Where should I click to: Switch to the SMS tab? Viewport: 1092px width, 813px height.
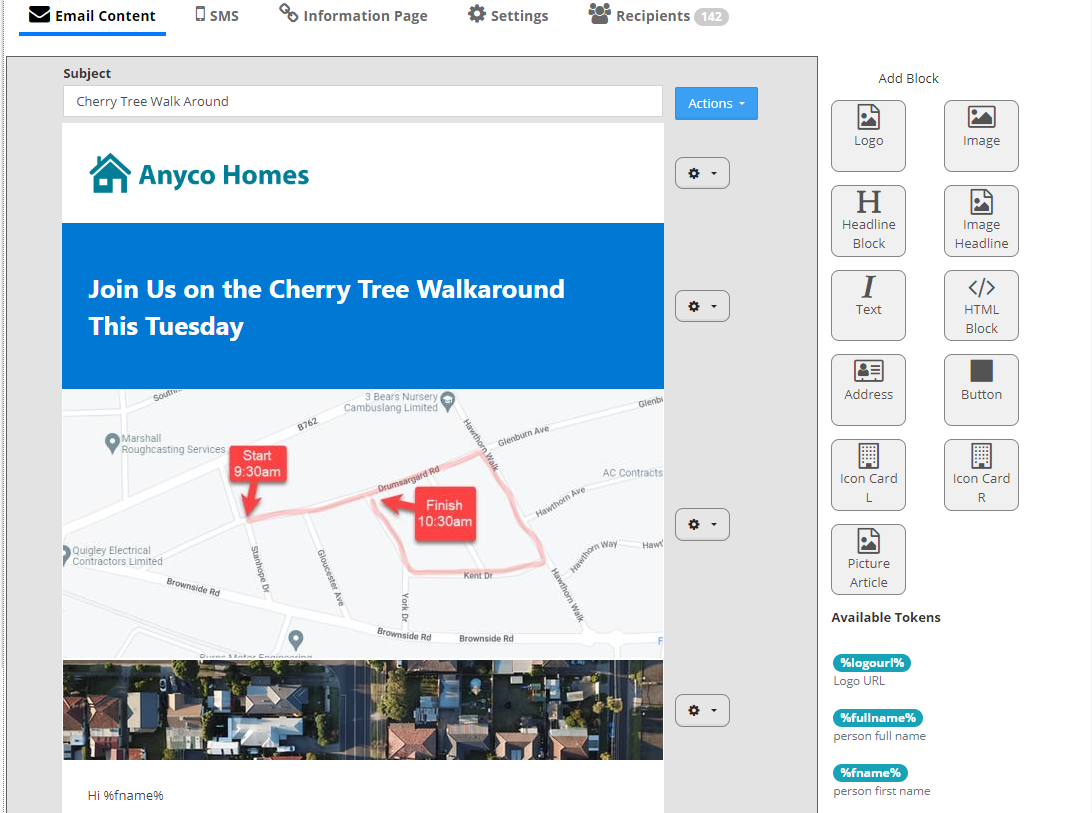point(217,15)
